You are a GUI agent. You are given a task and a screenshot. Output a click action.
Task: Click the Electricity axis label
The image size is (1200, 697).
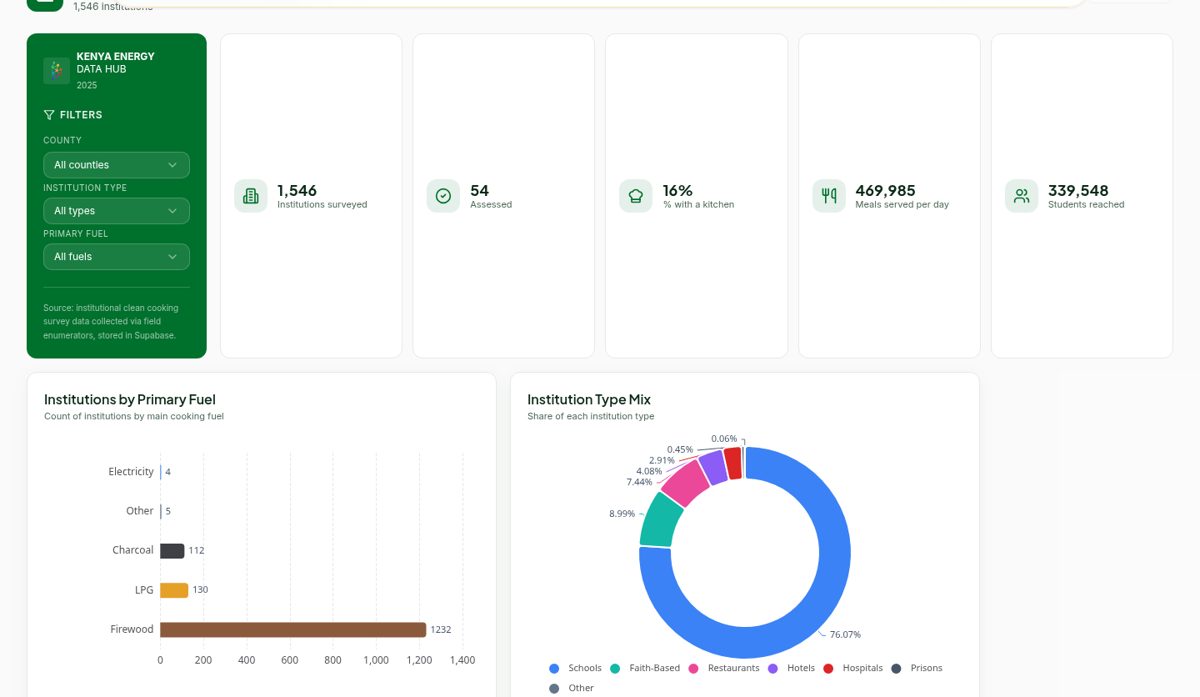click(x=131, y=472)
